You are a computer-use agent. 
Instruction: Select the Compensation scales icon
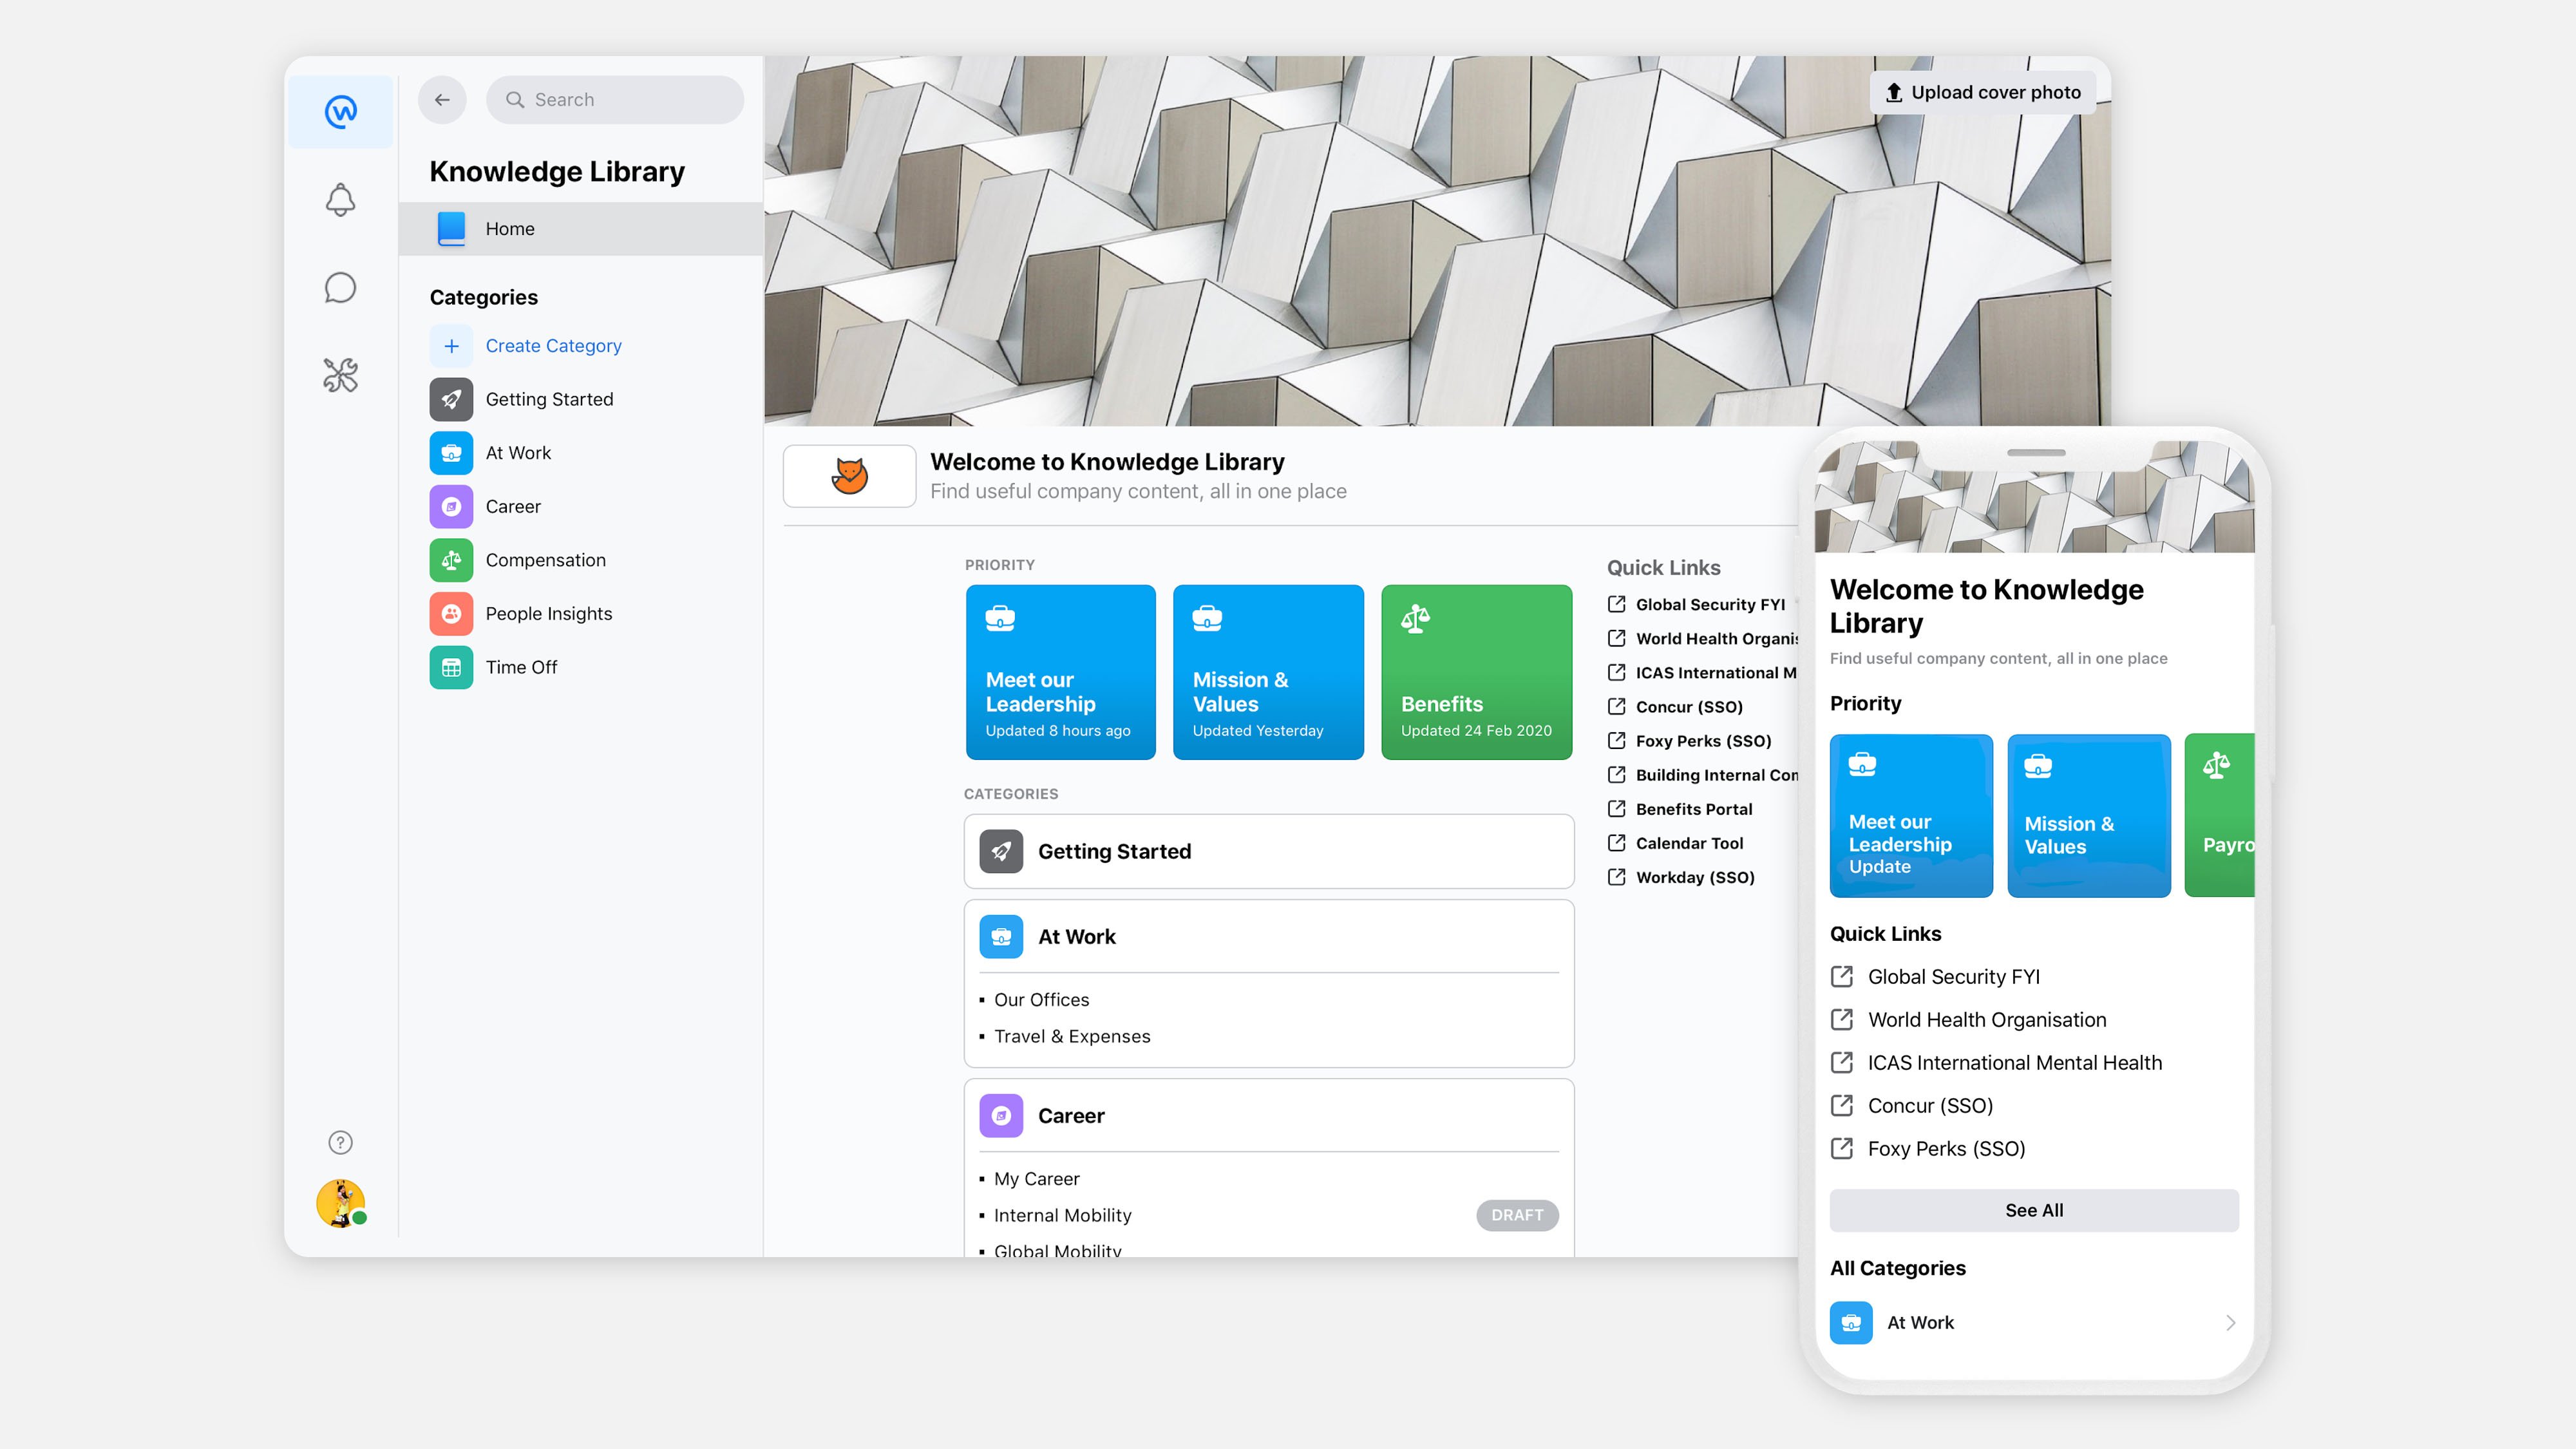(451, 560)
